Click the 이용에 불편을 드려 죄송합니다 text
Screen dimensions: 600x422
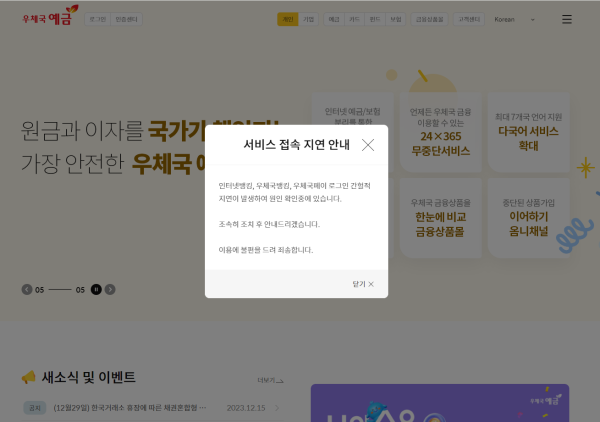coord(266,250)
